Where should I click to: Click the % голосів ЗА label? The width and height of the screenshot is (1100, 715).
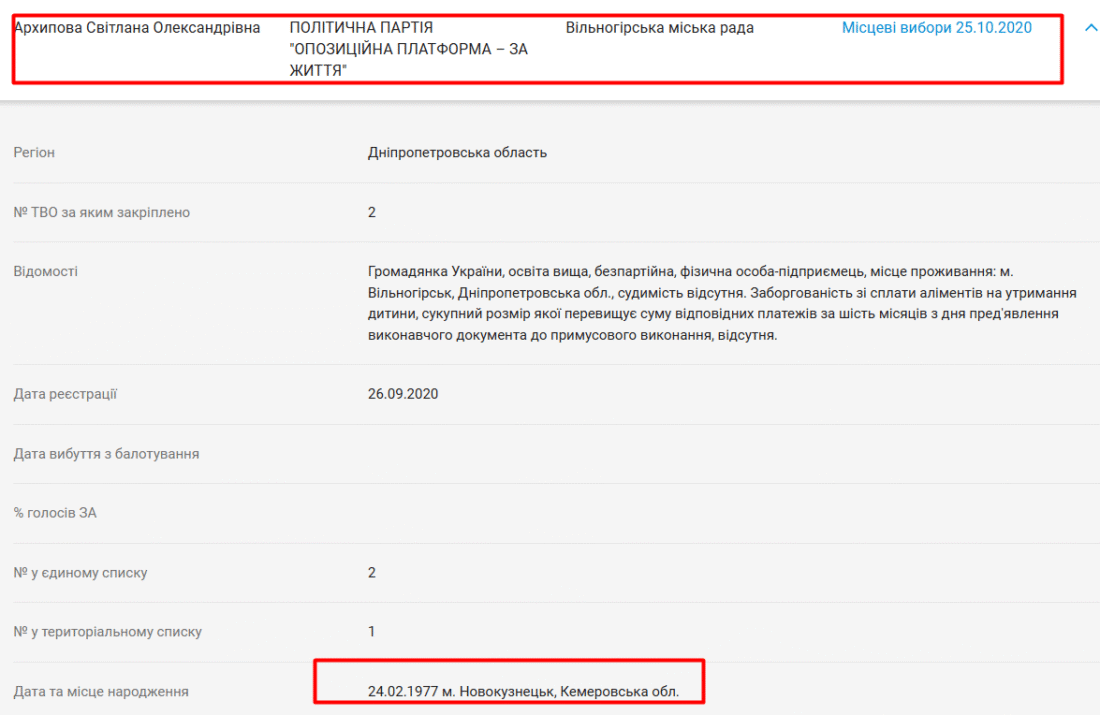click(55, 513)
